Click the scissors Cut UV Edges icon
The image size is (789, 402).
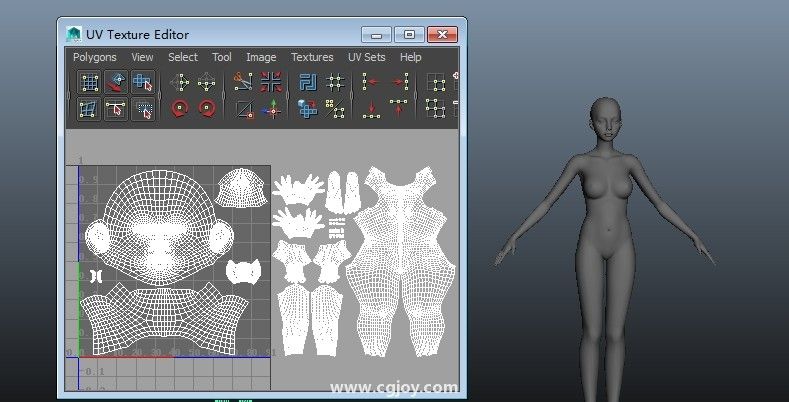[243, 82]
